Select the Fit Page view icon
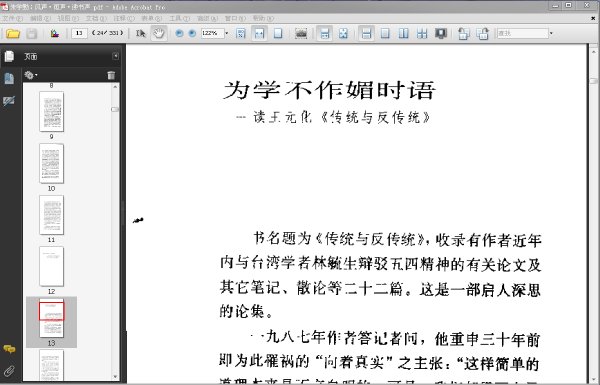 278,34
